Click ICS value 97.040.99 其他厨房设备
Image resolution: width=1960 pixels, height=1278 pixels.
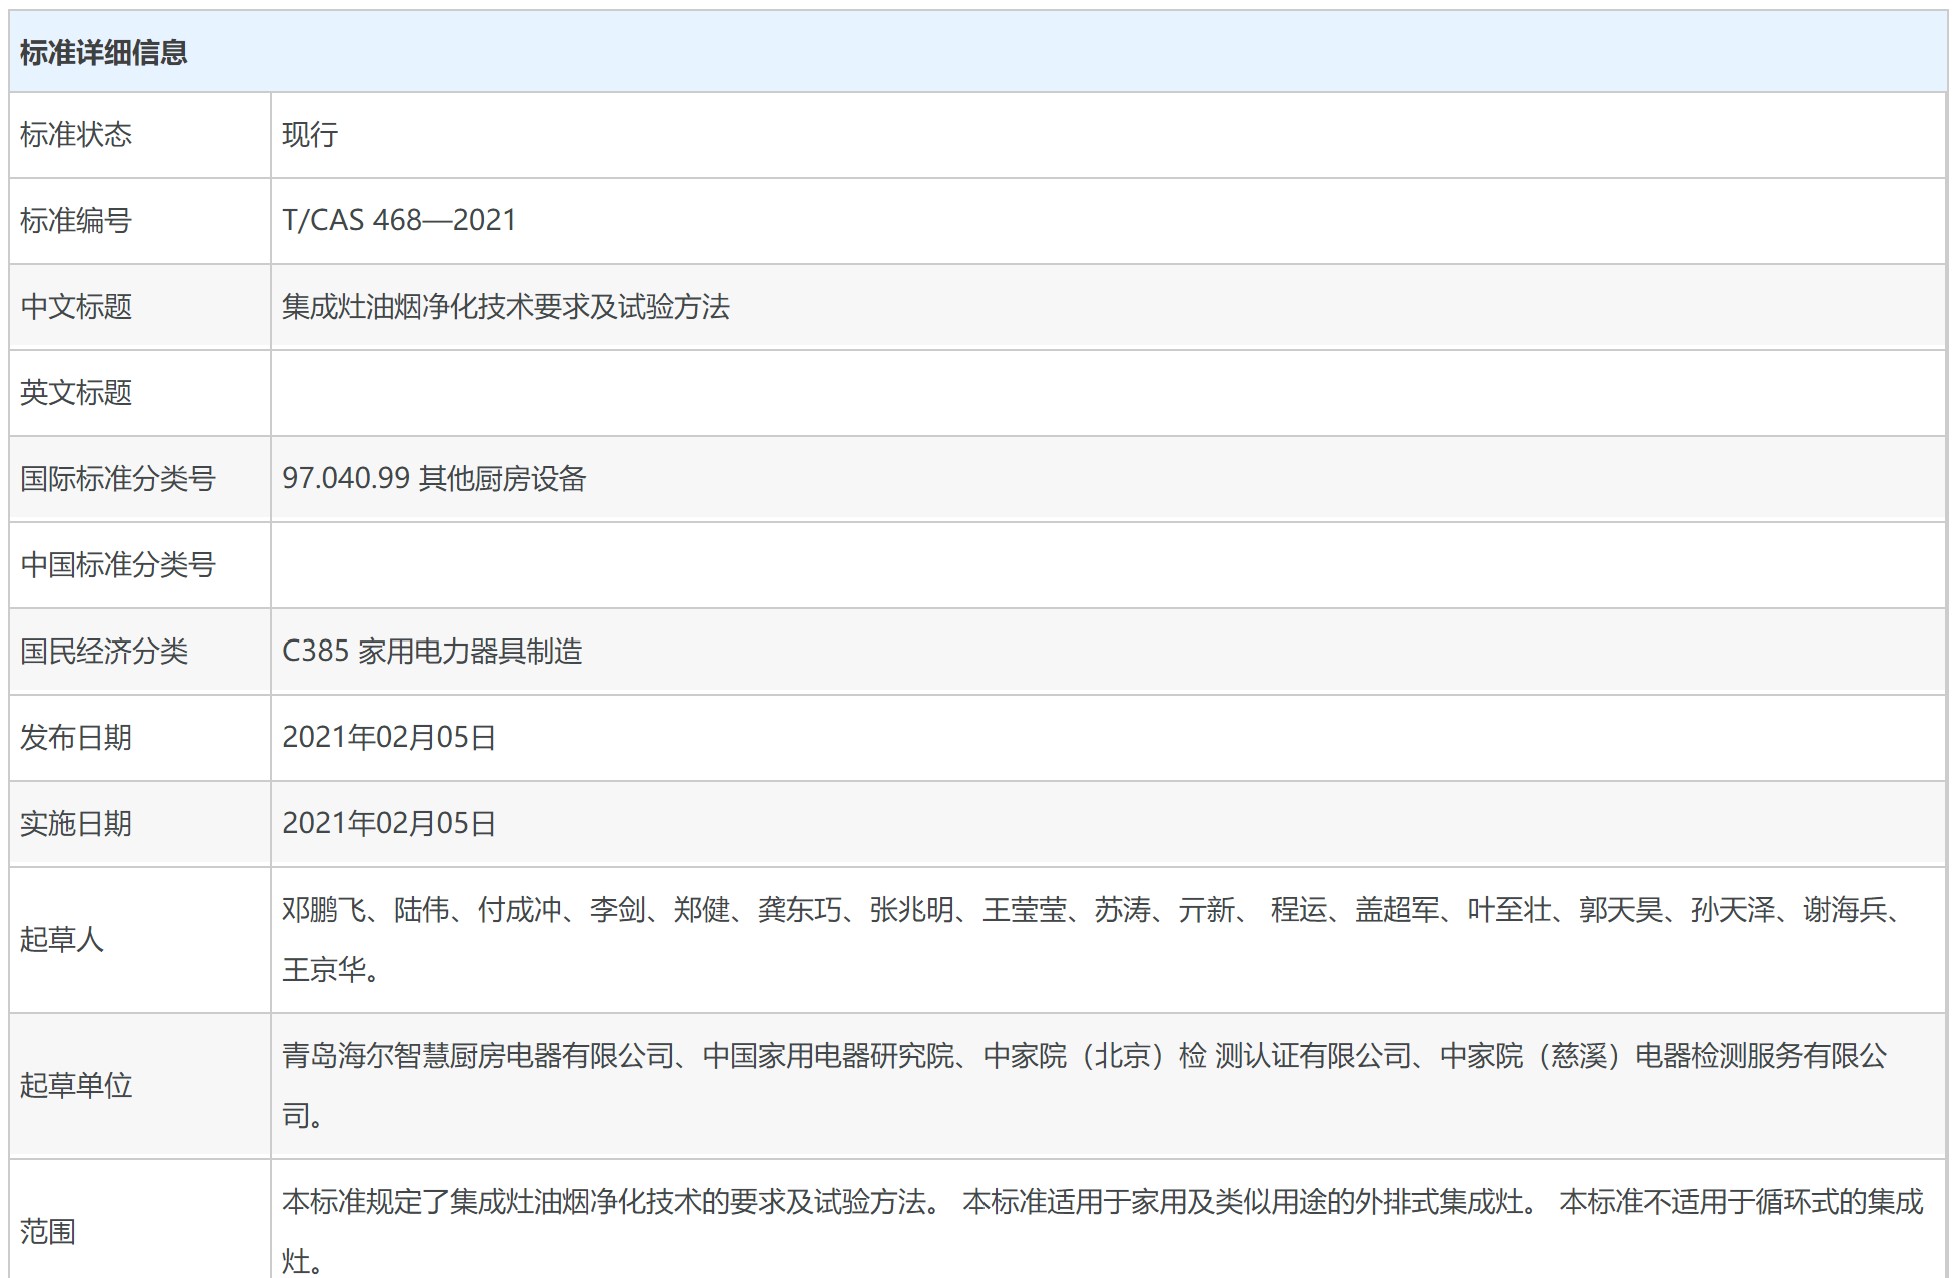[434, 479]
